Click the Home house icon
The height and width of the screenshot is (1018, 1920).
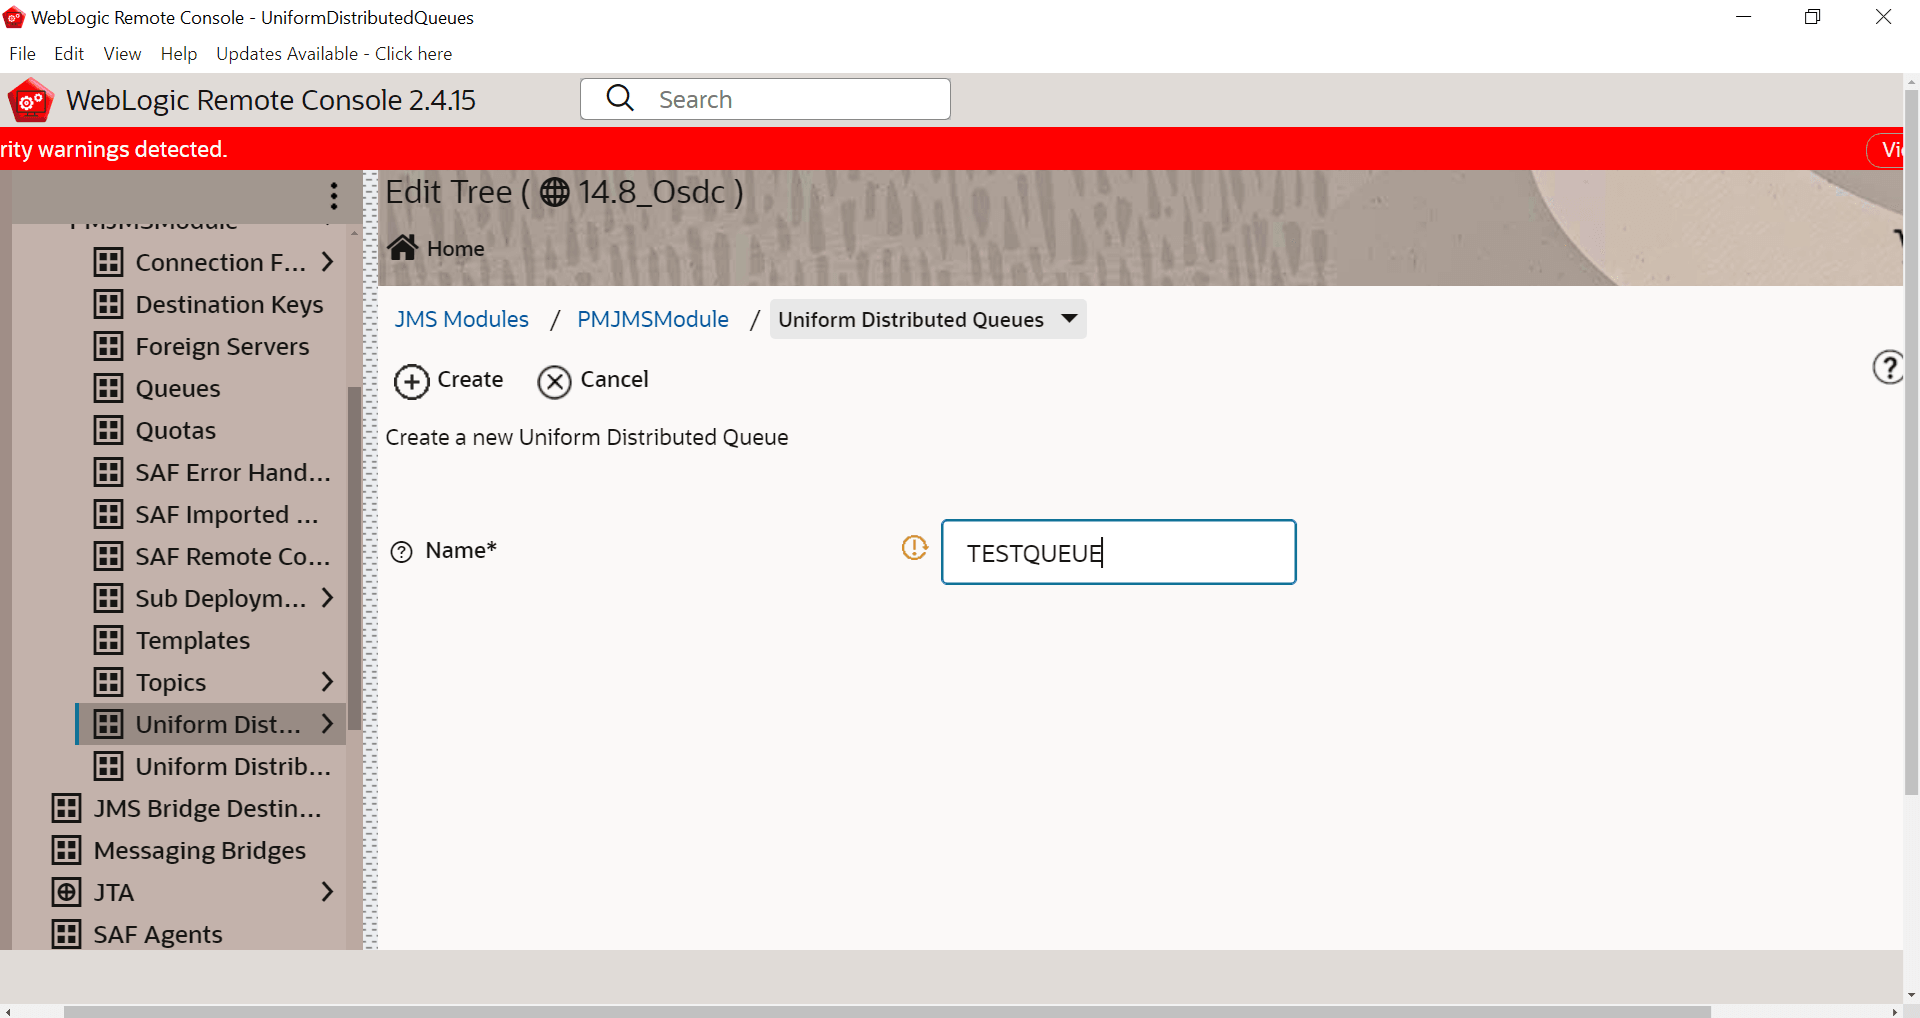tap(403, 247)
